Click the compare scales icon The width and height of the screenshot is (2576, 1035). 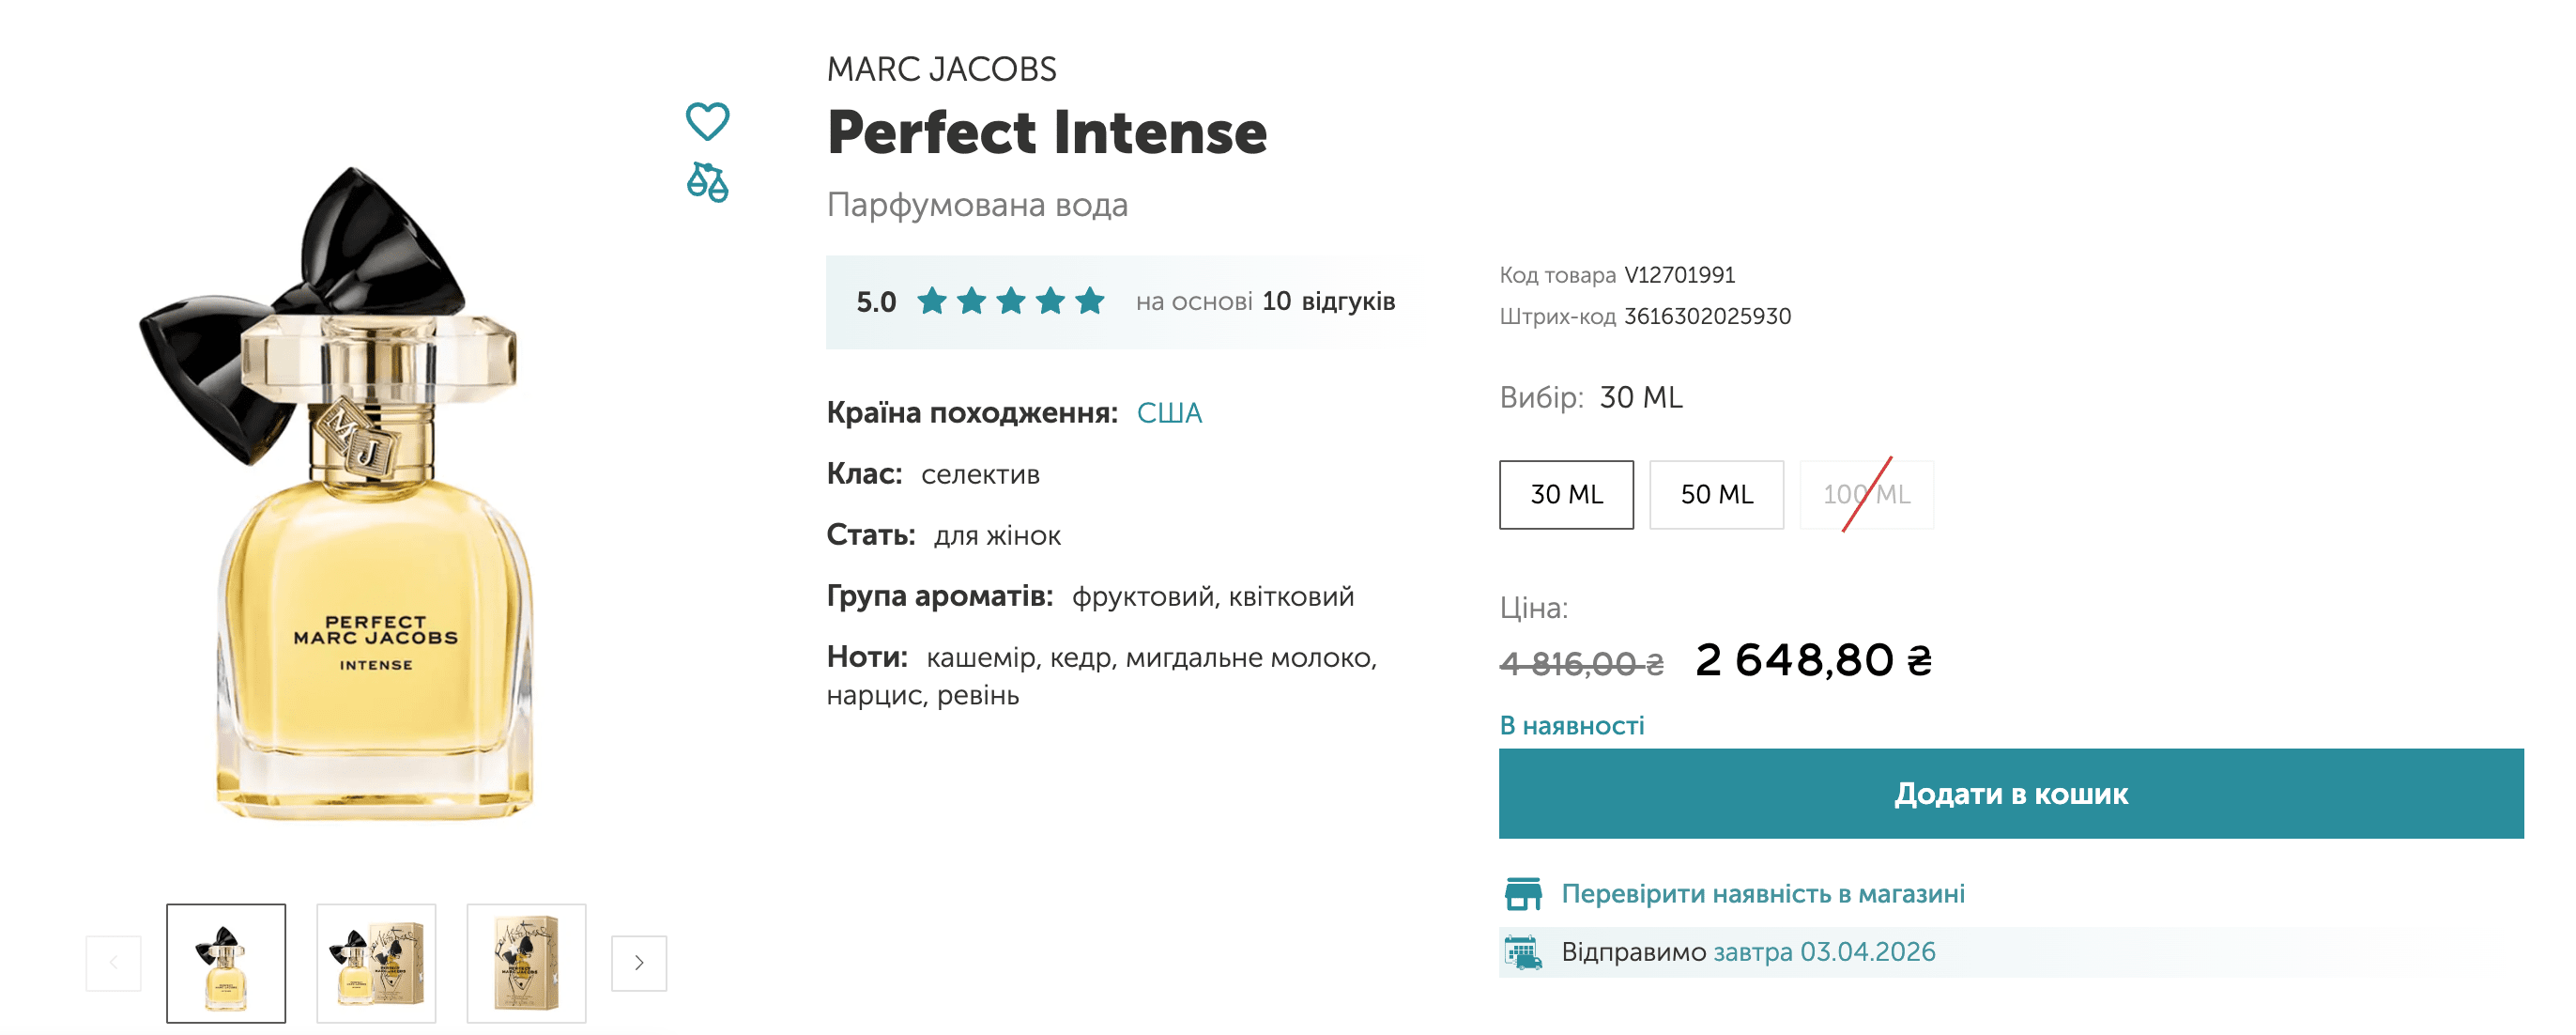click(707, 182)
